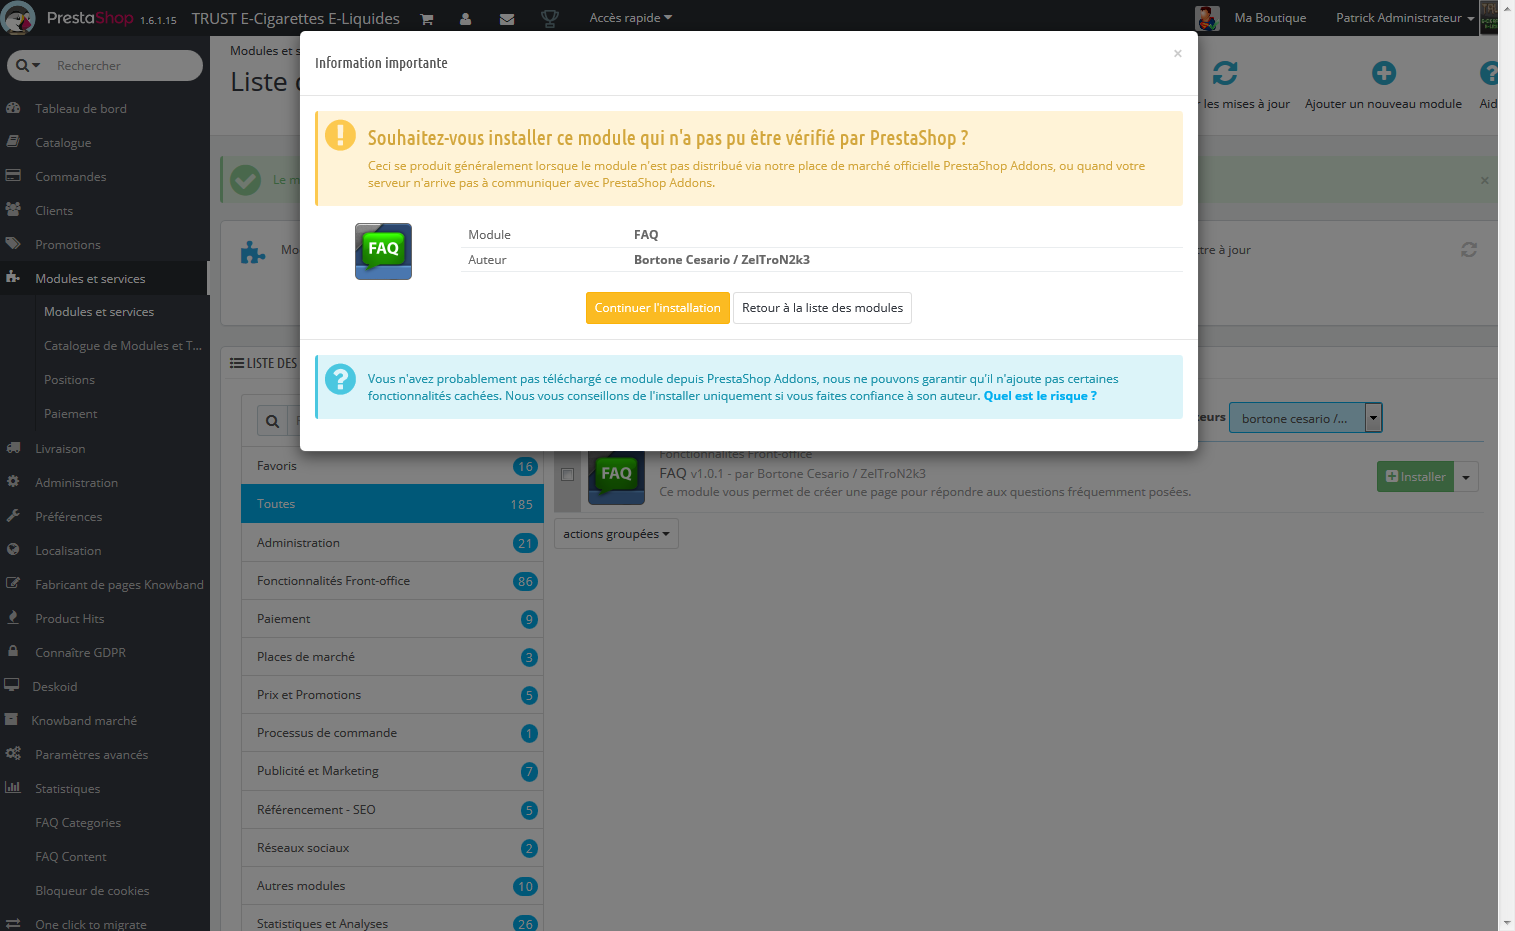Click the warning exclamation icon in dialog
This screenshot has width=1515, height=931.
pos(340,135)
